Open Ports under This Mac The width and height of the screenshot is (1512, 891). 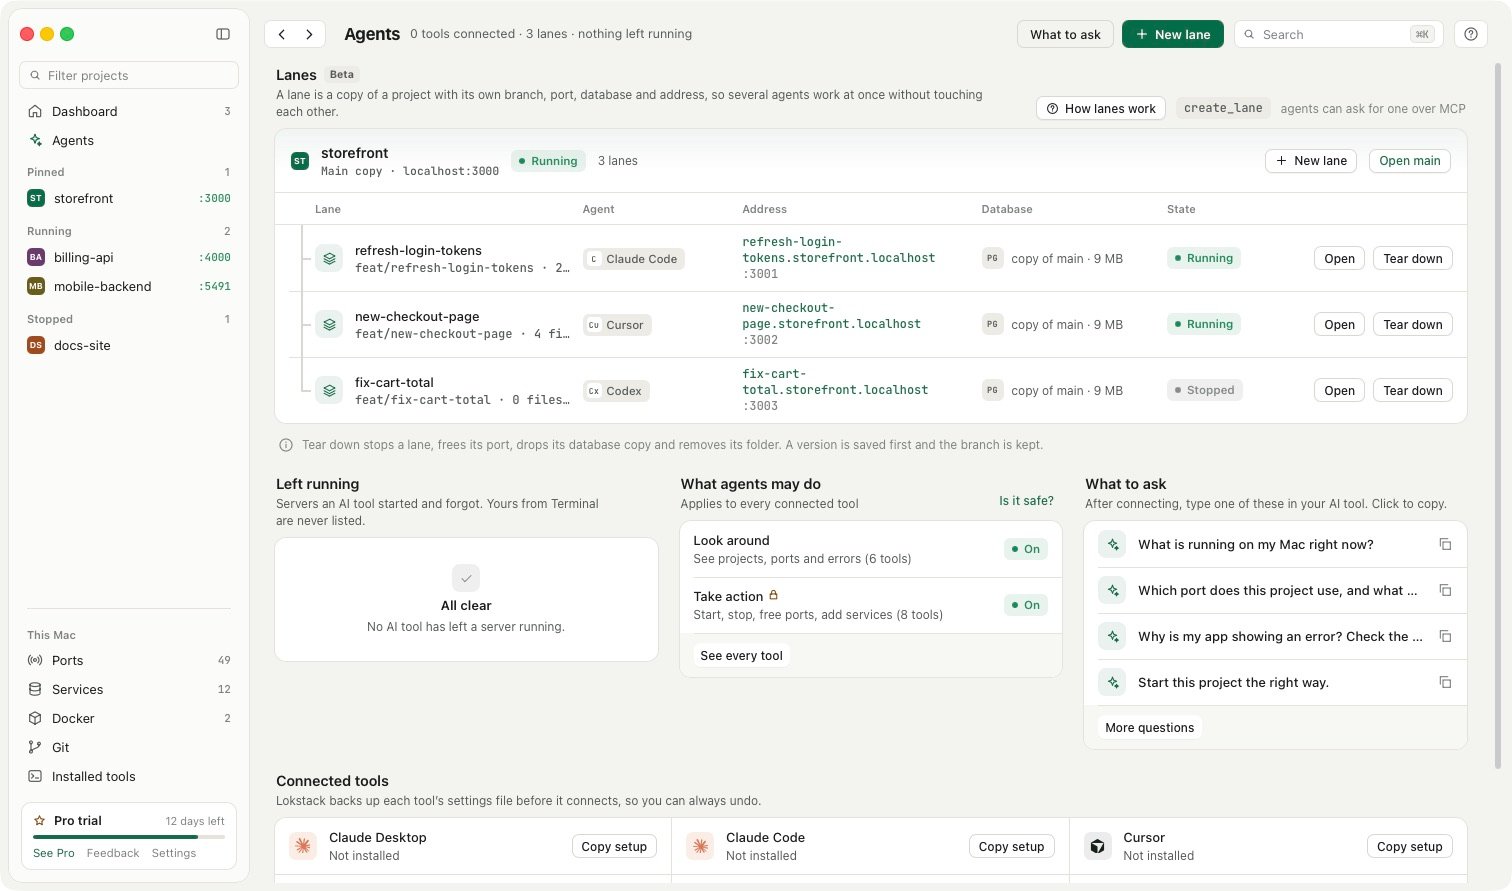click(x=129, y=660)
